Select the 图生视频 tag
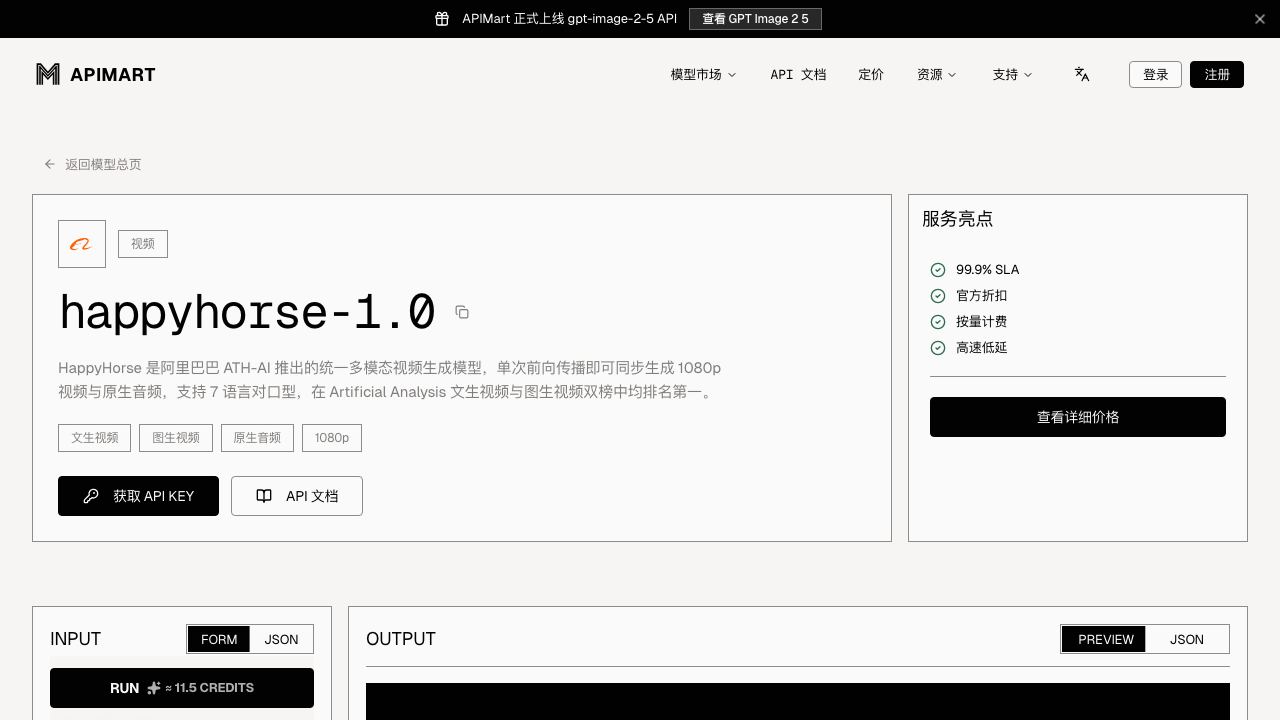This screenshot has width=1280, height=720. (x=176, y=438)
